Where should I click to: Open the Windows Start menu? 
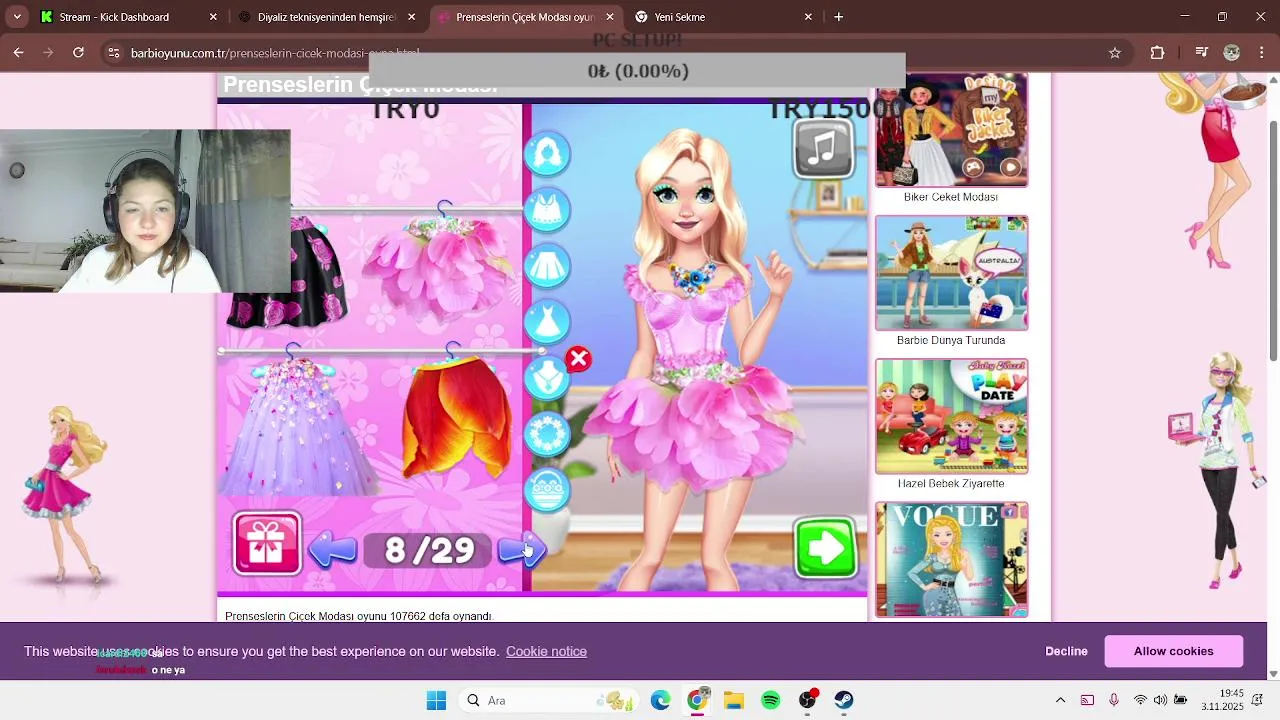[436, 700]
